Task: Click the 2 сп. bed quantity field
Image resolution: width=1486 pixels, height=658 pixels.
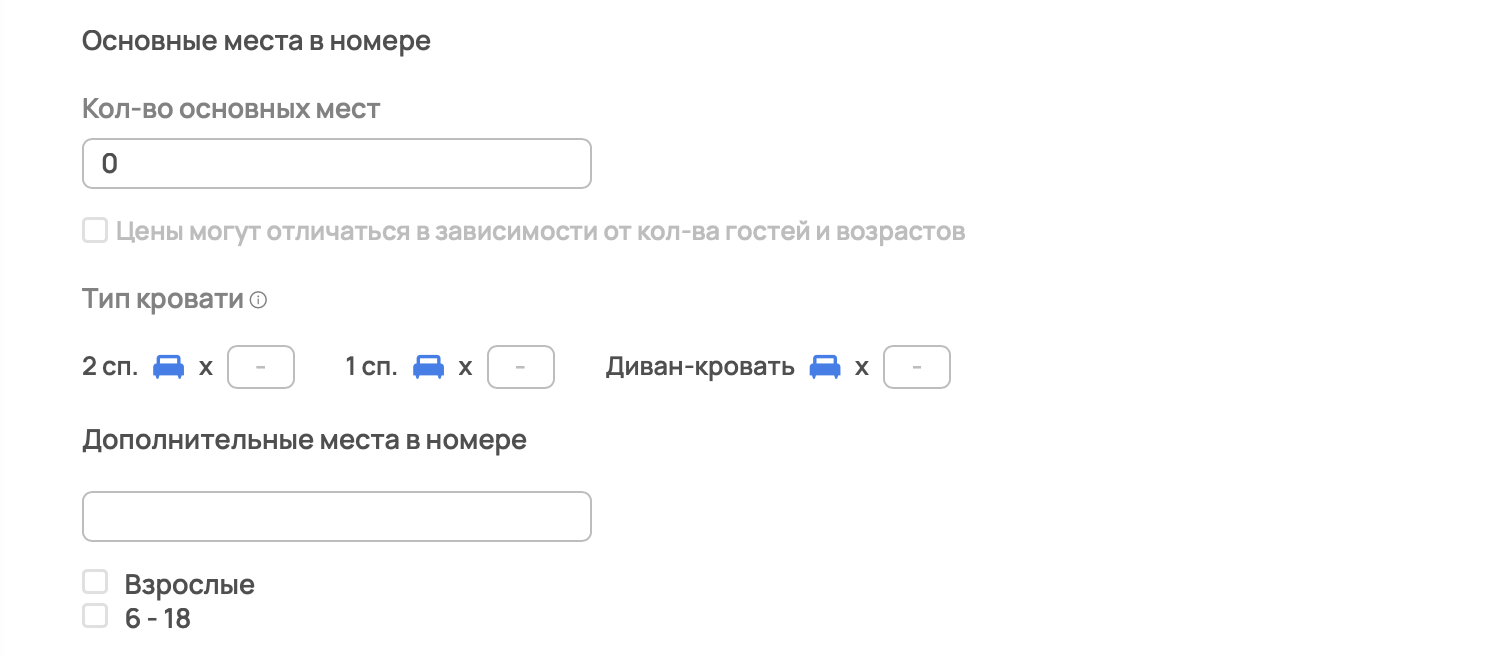Action: pos(261,367)
